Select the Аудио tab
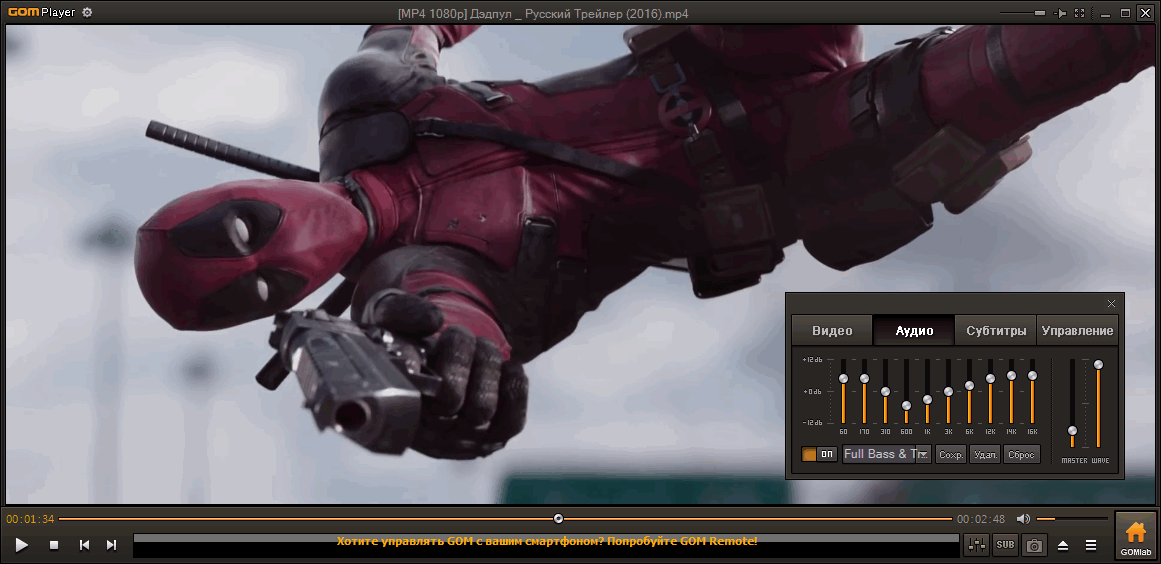Viewport: 1161px width, 564px height. [x=914, y=330]
